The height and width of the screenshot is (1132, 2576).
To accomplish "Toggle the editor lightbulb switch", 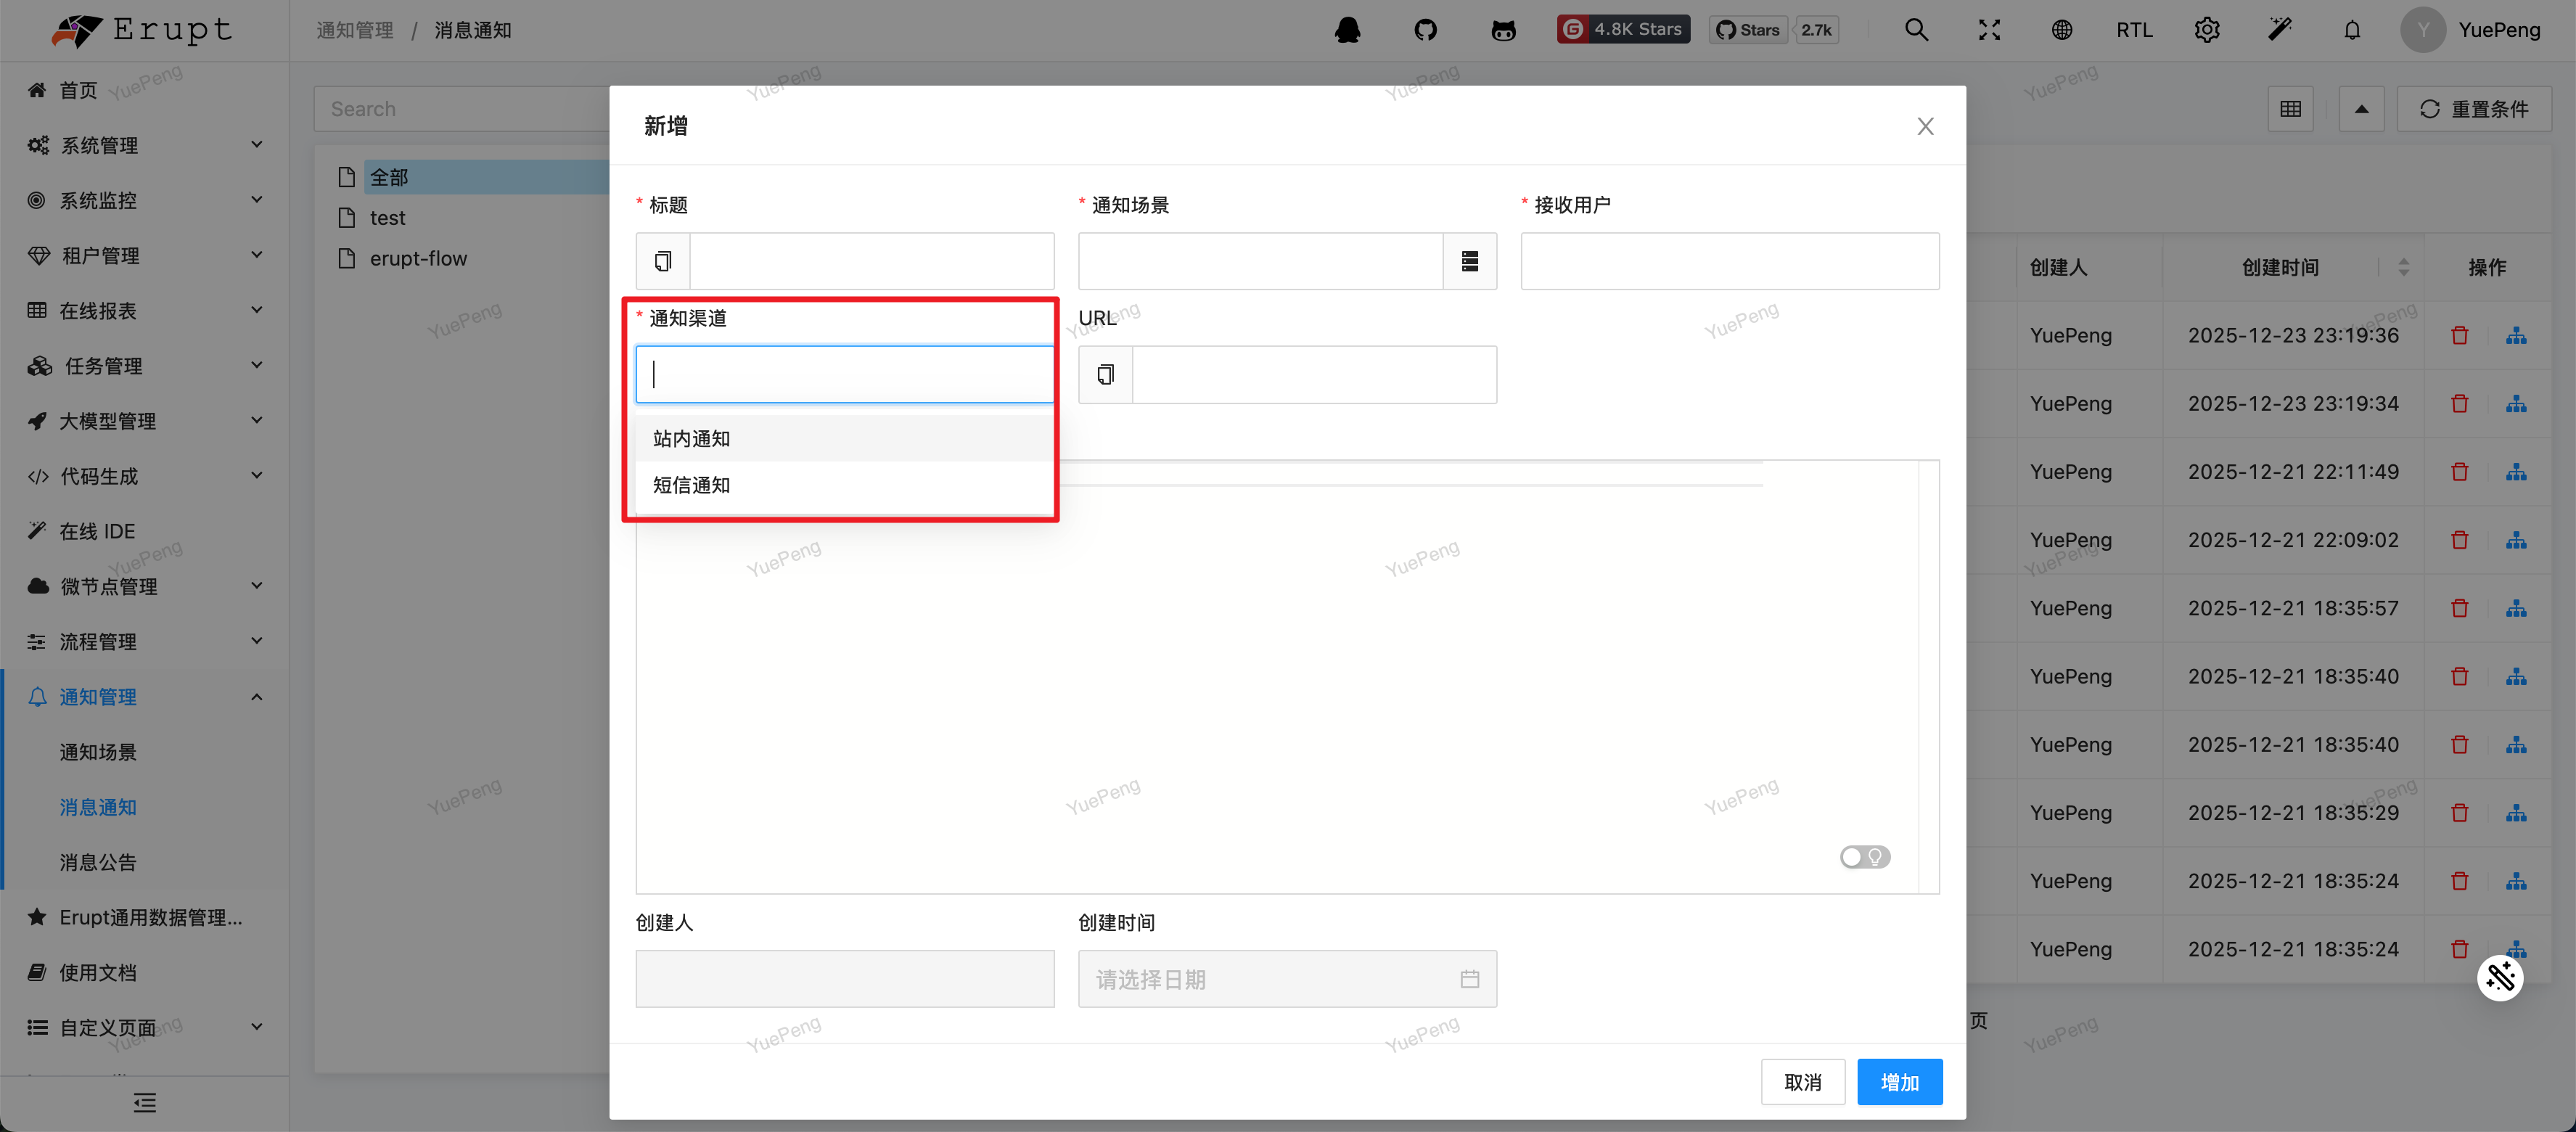I will 1865,857.
